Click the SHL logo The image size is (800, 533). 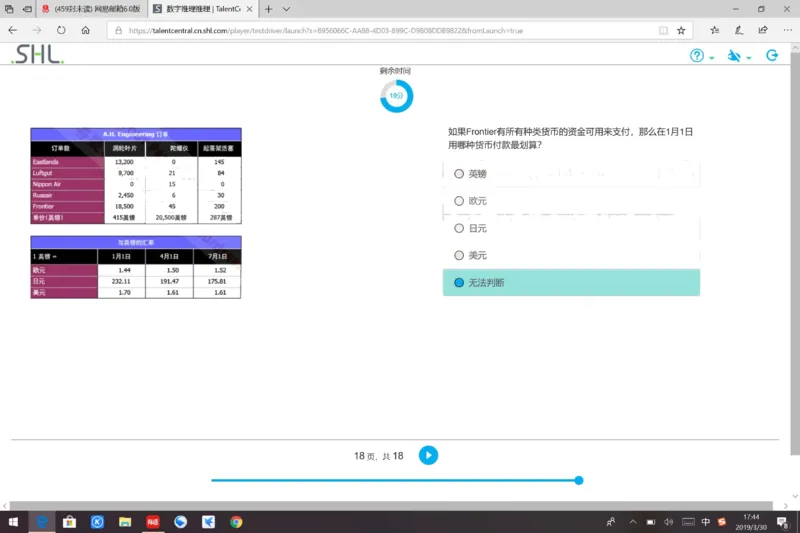pyautogui.click(x=38, y=54)
